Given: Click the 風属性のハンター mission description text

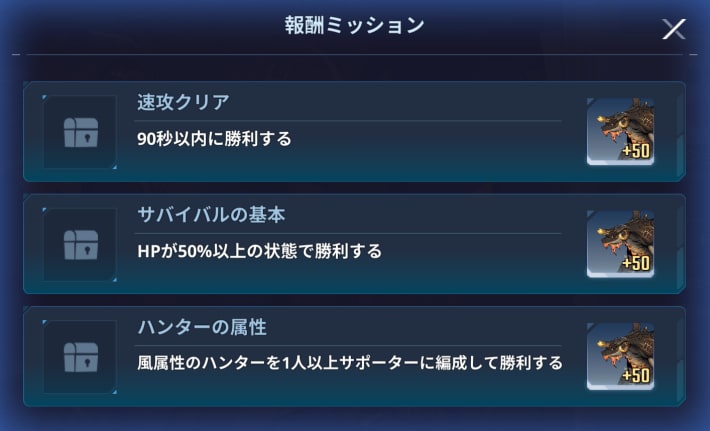Looking at the screenshot, I should click(x=350, y=363).
